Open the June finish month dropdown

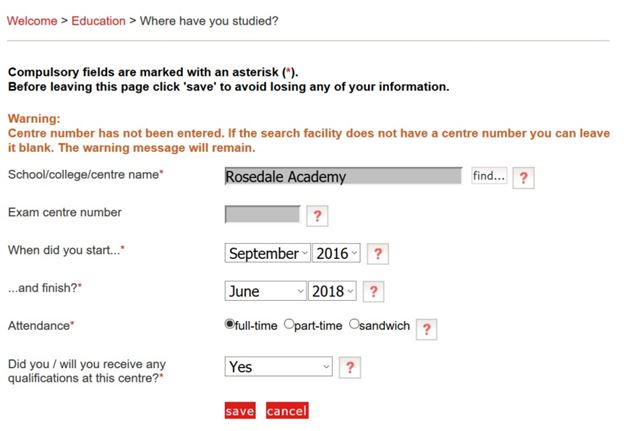[x=265, y=291]
